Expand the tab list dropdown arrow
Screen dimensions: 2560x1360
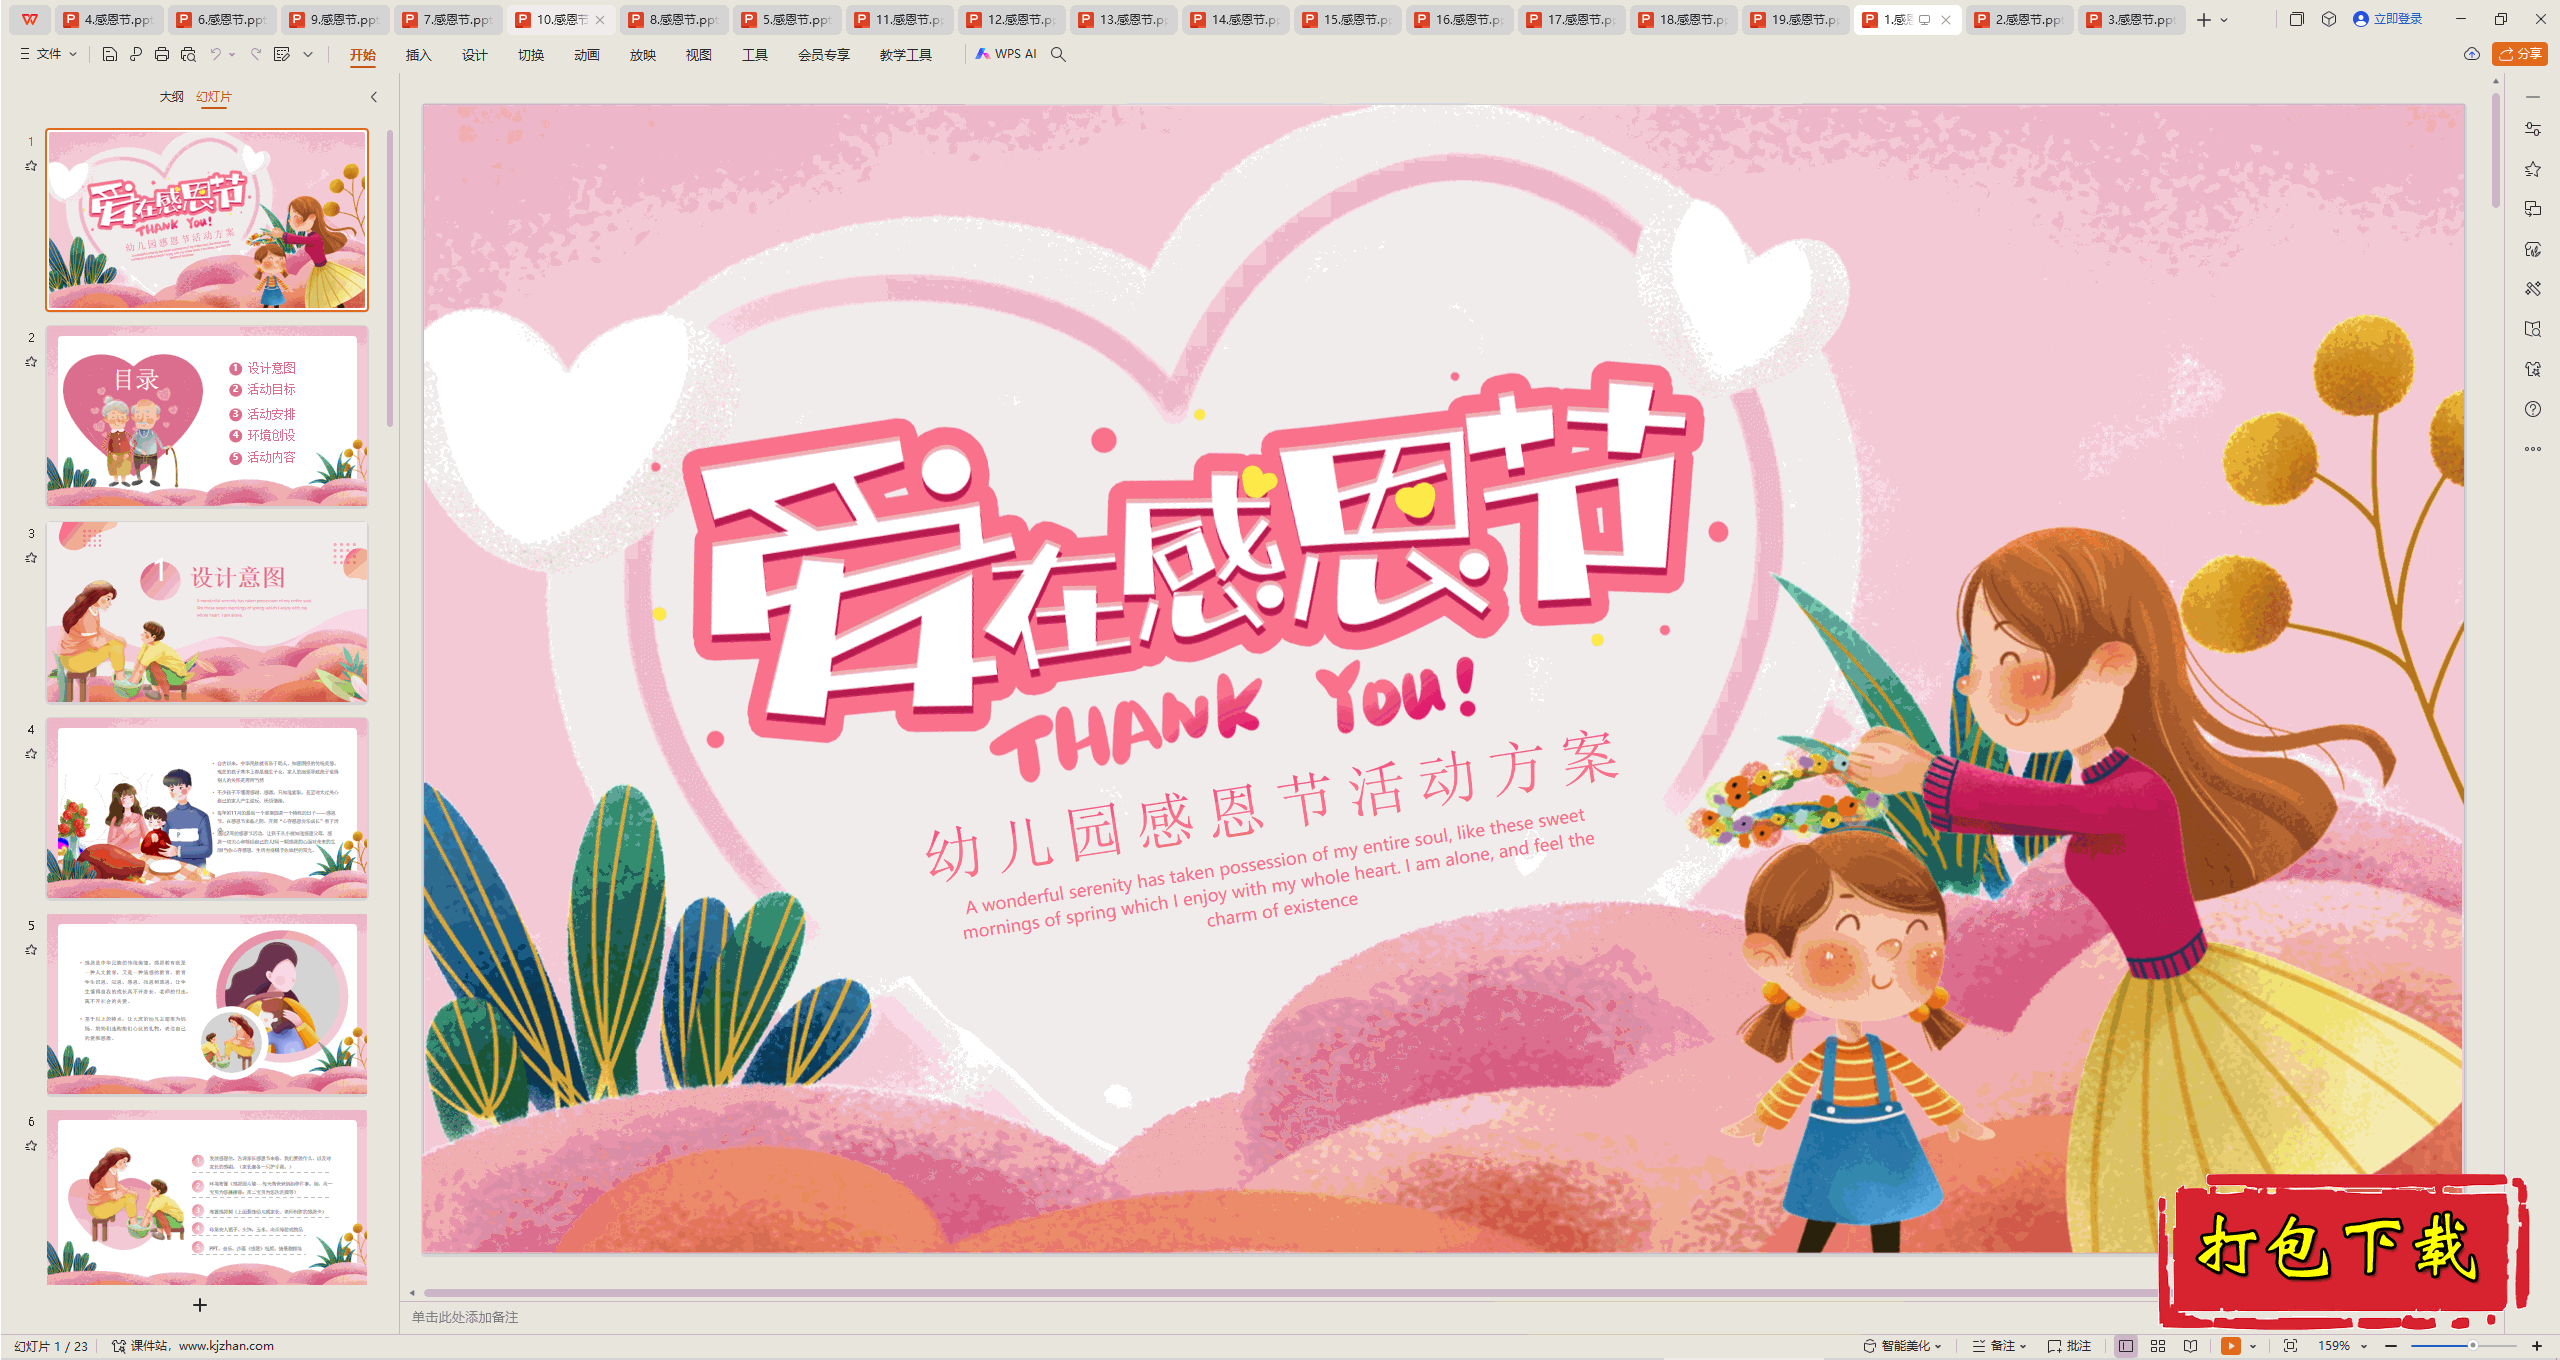click(x=2224, y=19)
